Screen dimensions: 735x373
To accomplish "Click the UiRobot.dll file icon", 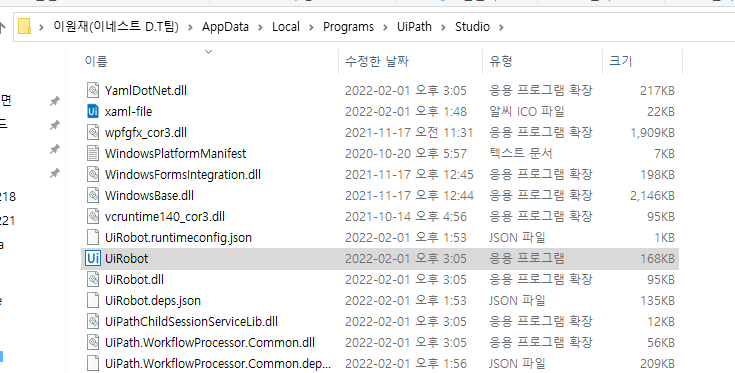I will click(x=93, y=280).
